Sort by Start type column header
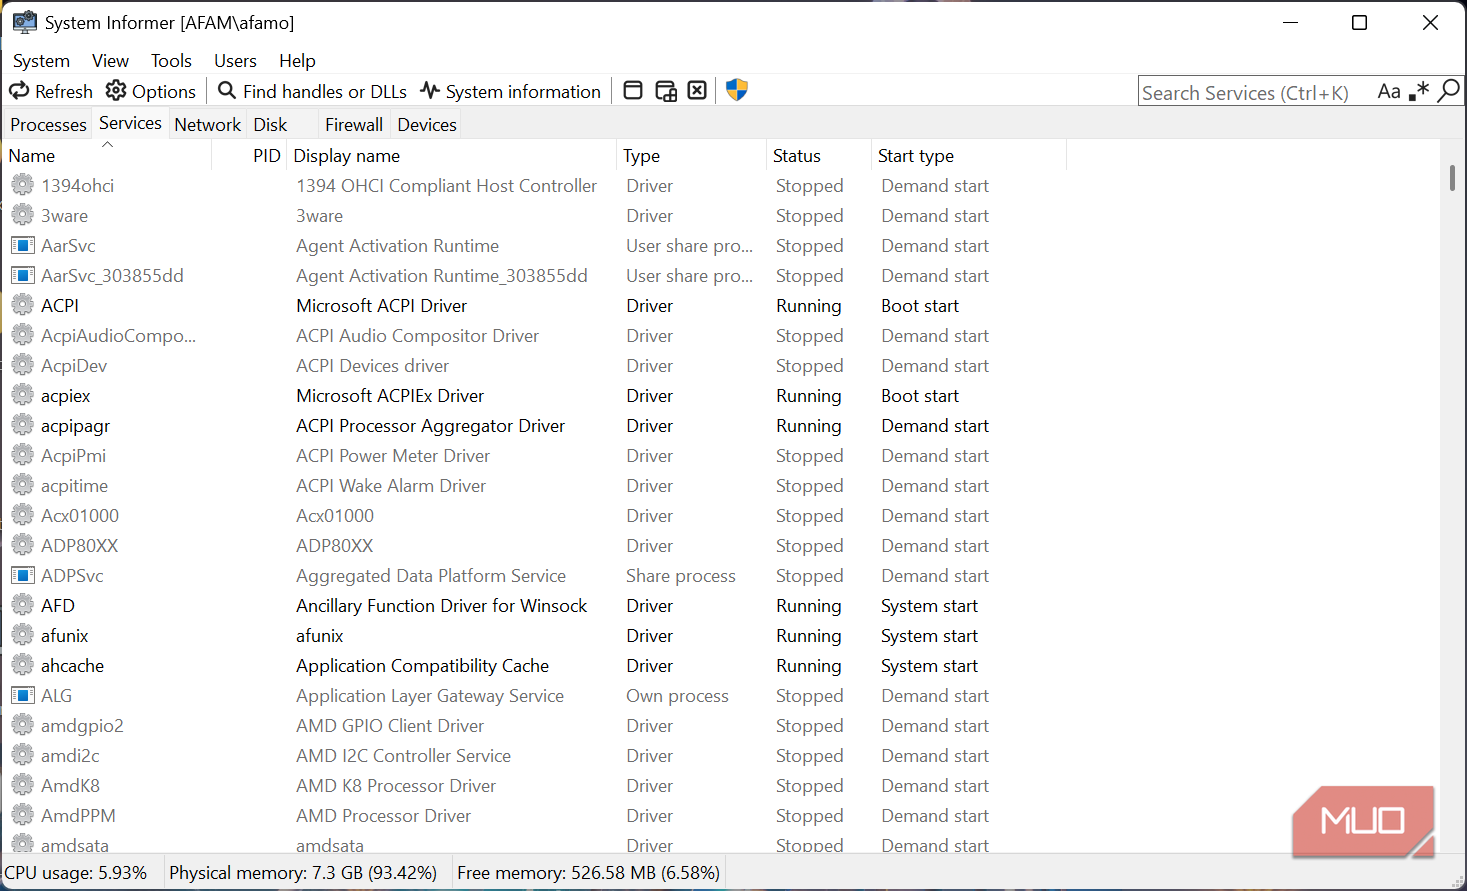 tap(969, 156)
